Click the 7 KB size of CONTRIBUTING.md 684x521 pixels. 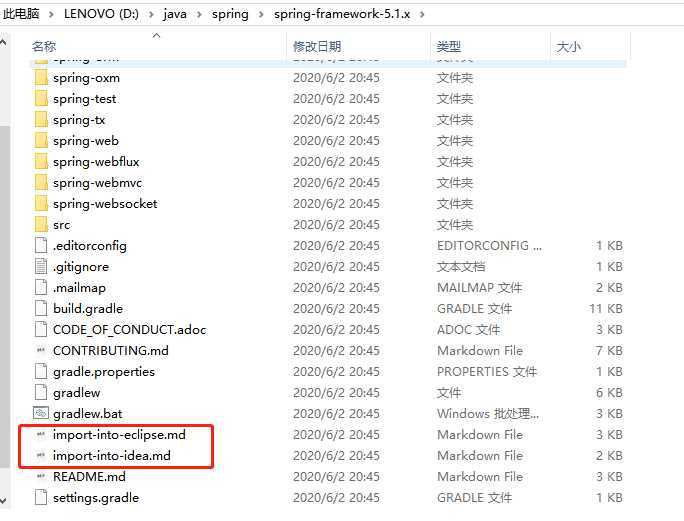(x=609, y=350)
